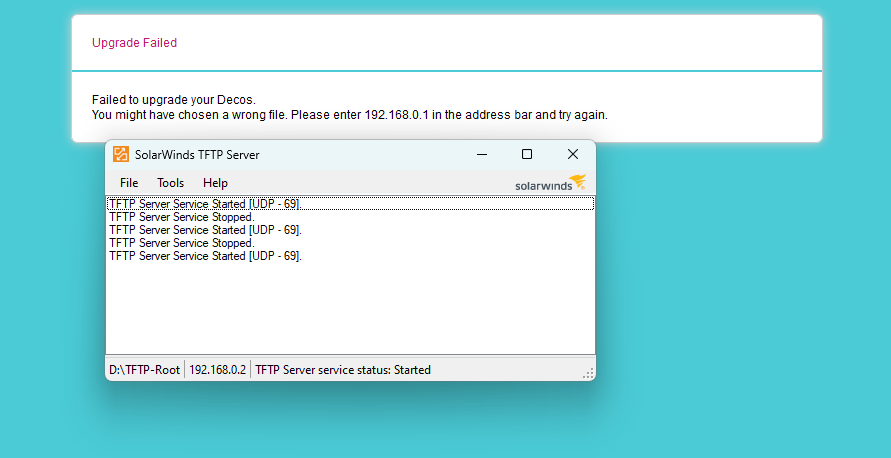
Task: Click 'TFTP Server service status: Started' text
Action: coord(343,370)
